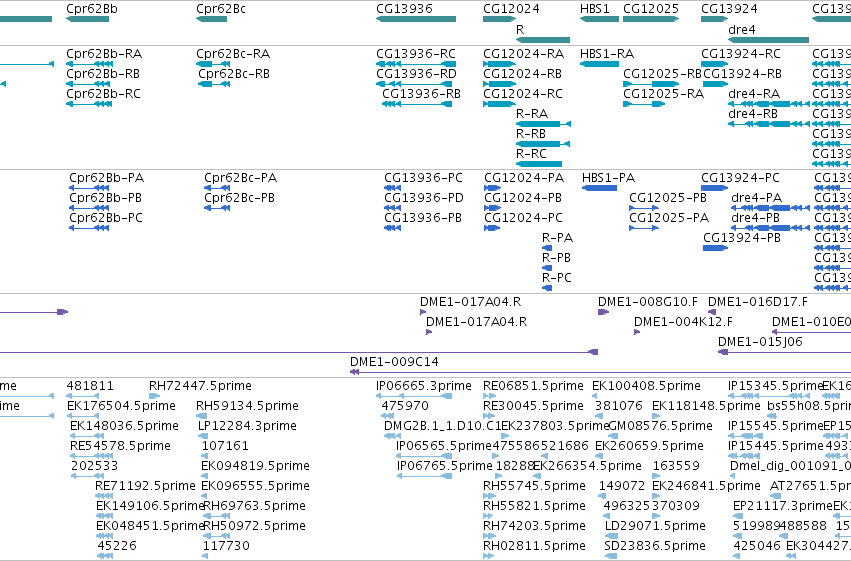This screenshot has width=851, height=561.
Task: Open transcript Cpr62Bc-RA
Action: [x=233, y=54]
